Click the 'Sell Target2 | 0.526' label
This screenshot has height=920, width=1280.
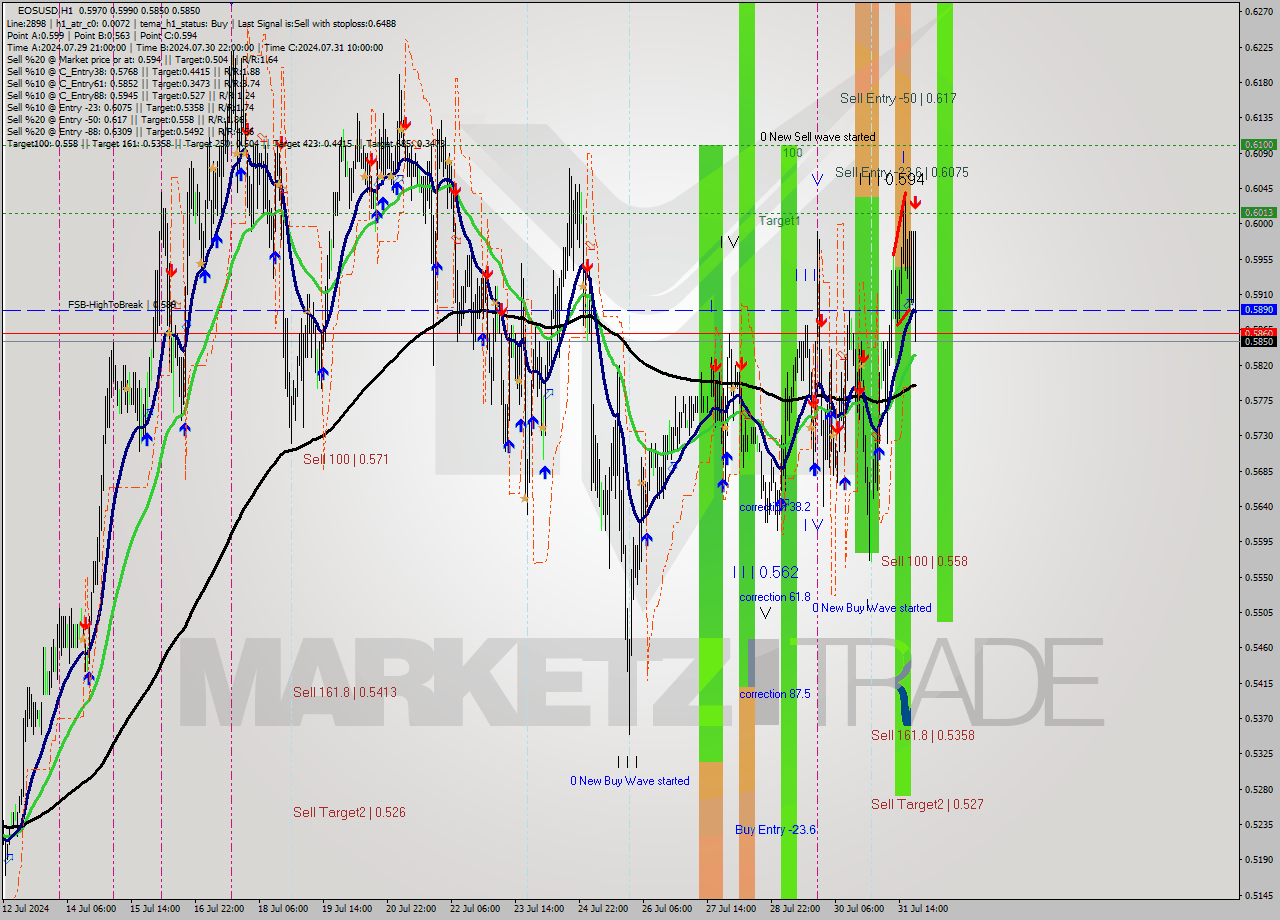(x=349, y=812)
